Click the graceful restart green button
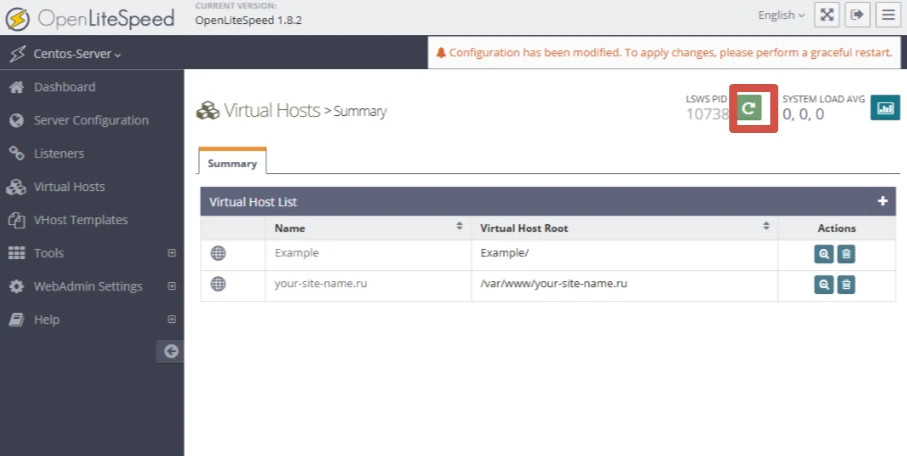 (749, 108)
